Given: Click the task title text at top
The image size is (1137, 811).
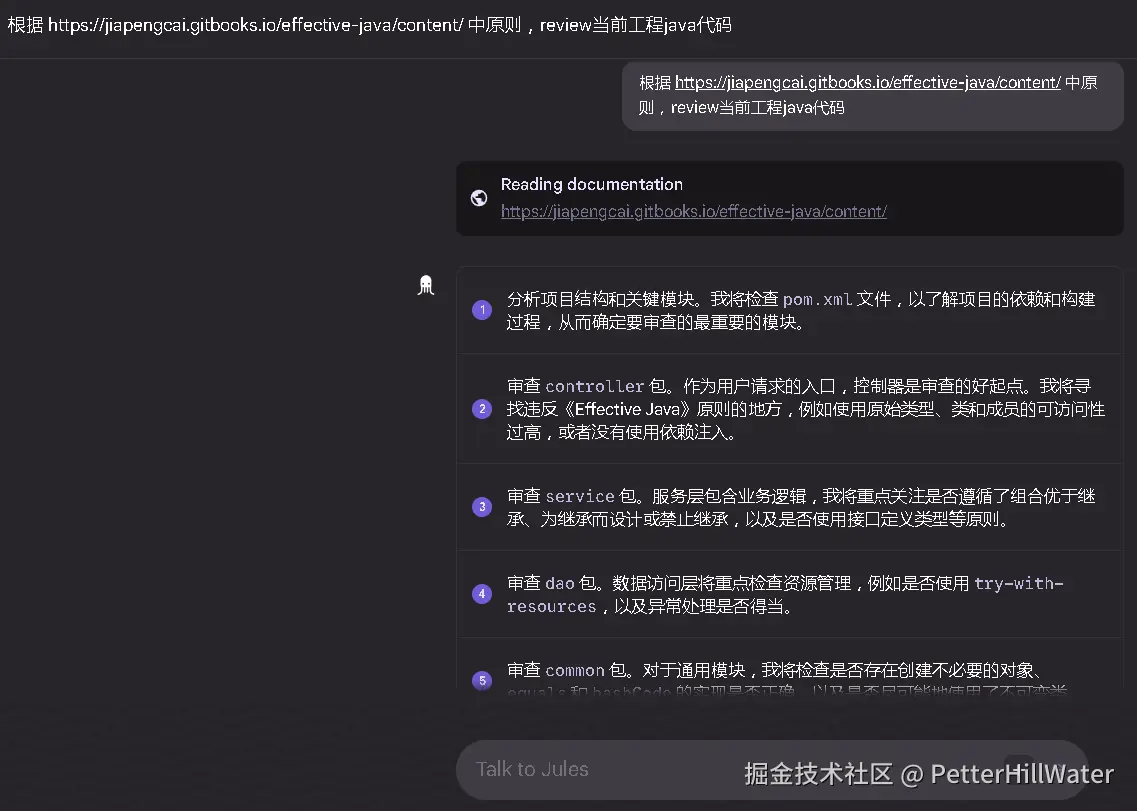Looking at the screenshot, I should 369,25.
